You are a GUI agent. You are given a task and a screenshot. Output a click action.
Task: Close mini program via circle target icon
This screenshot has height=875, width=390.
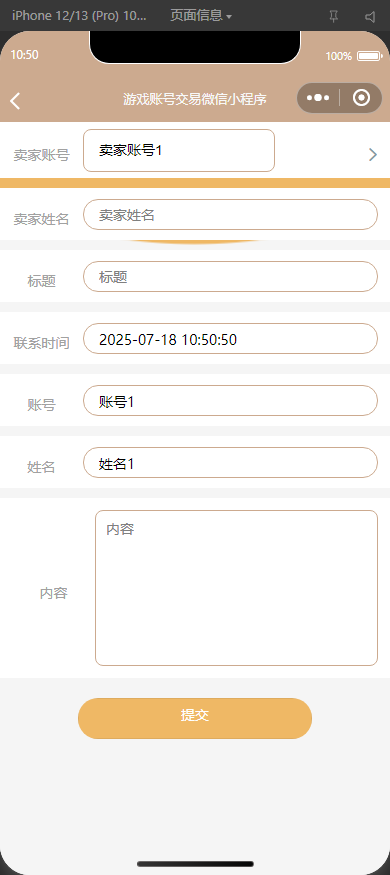coord(362,98)
